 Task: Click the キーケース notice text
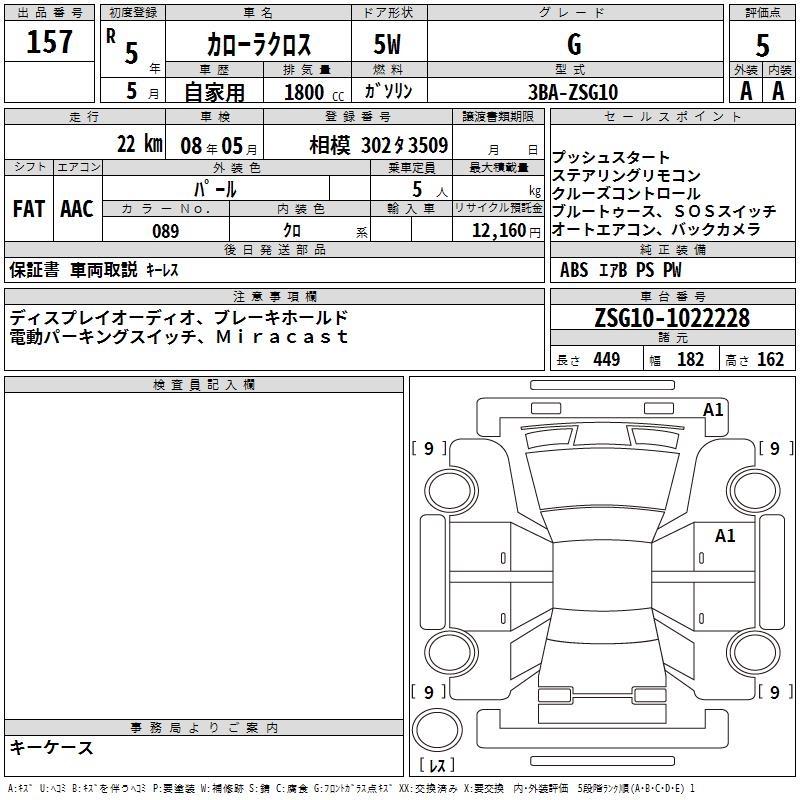52,747
